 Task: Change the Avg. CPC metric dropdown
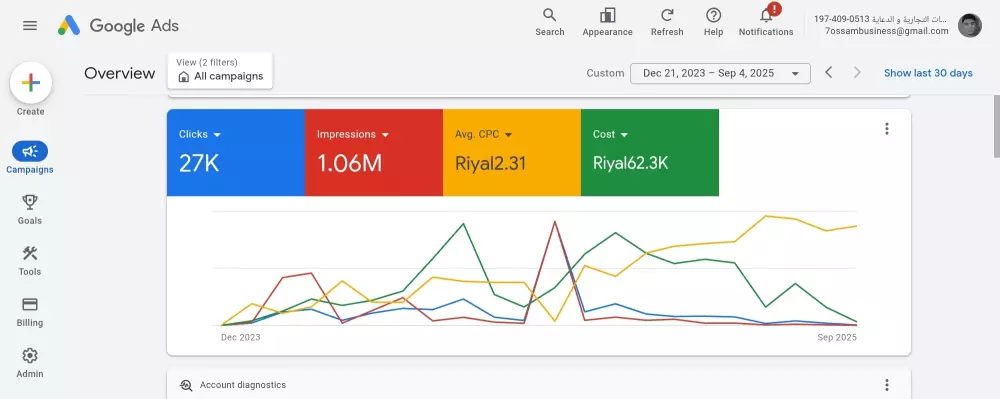pyautogui.click(x=483, y=134)
